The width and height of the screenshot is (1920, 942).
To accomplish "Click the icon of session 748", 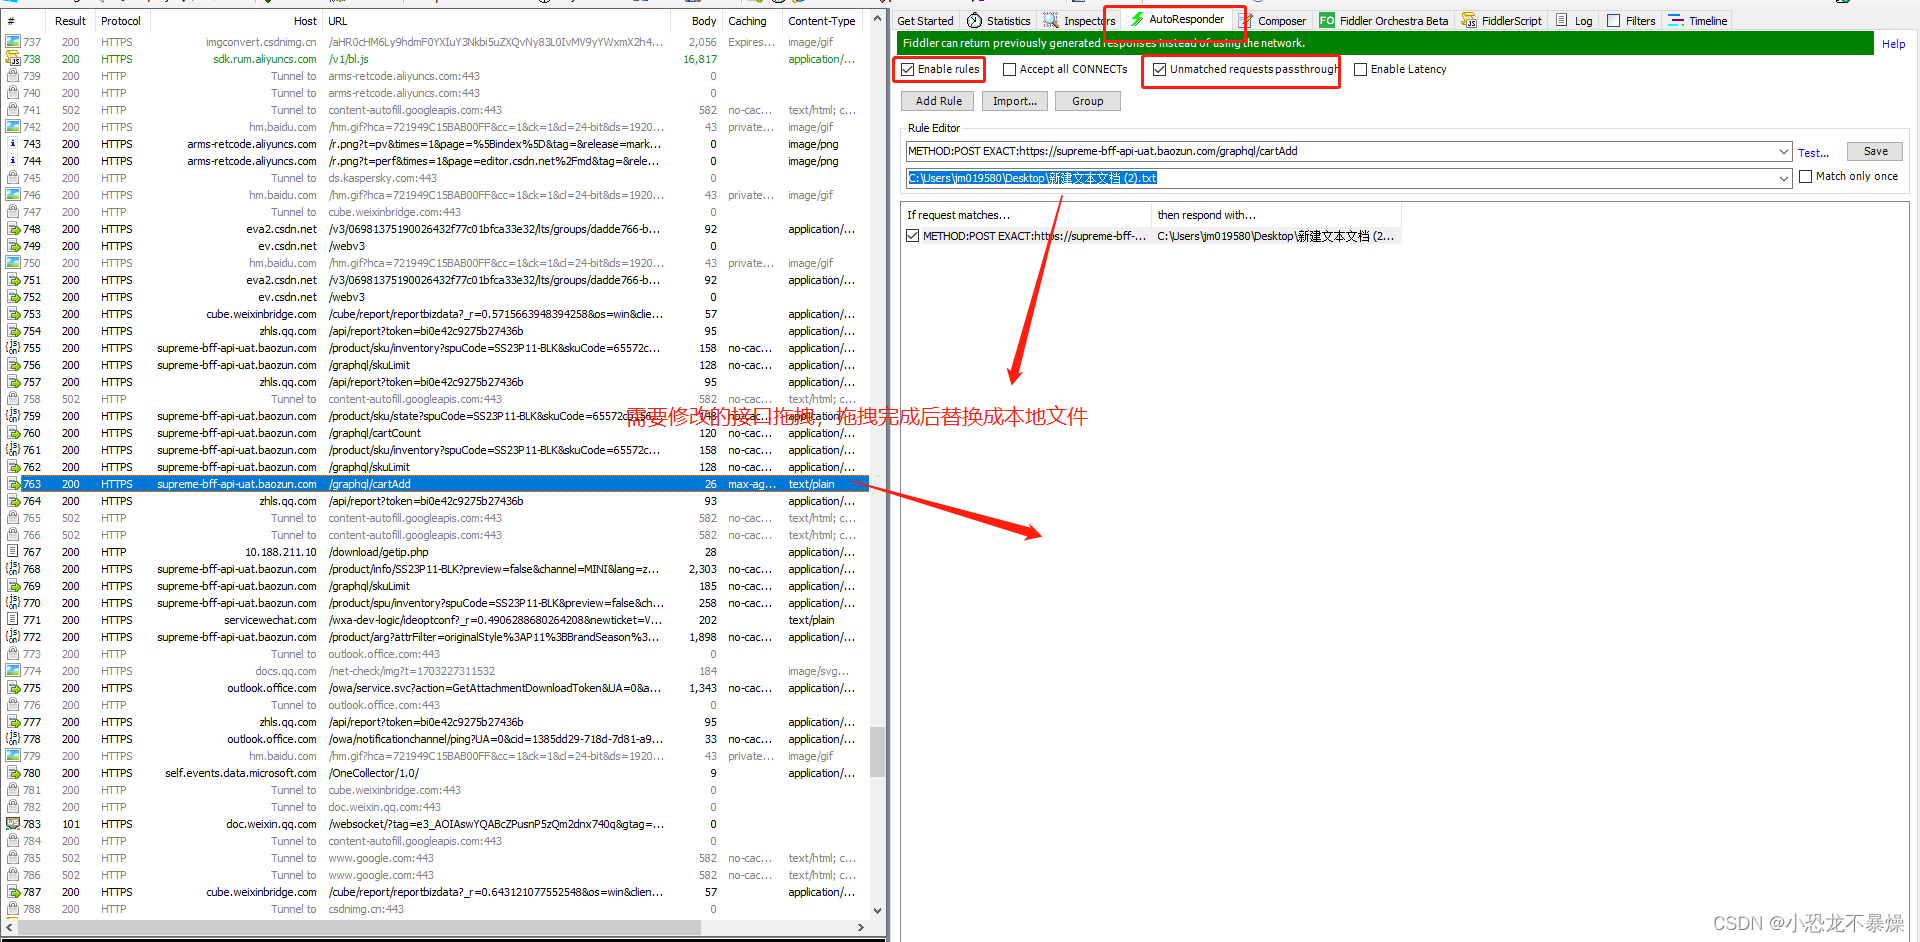I will 13,229.
